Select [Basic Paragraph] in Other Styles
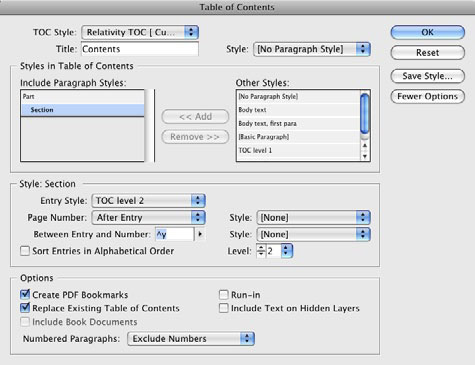475x365 pixels. [x=298, y=137]
